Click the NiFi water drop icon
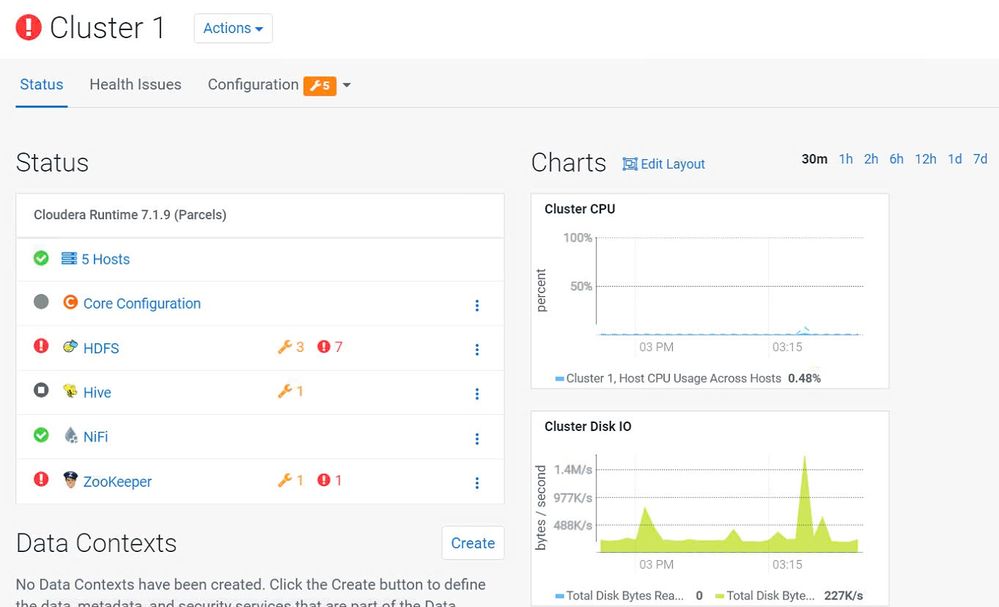This screenshot has height=607, width=999. 71,435
